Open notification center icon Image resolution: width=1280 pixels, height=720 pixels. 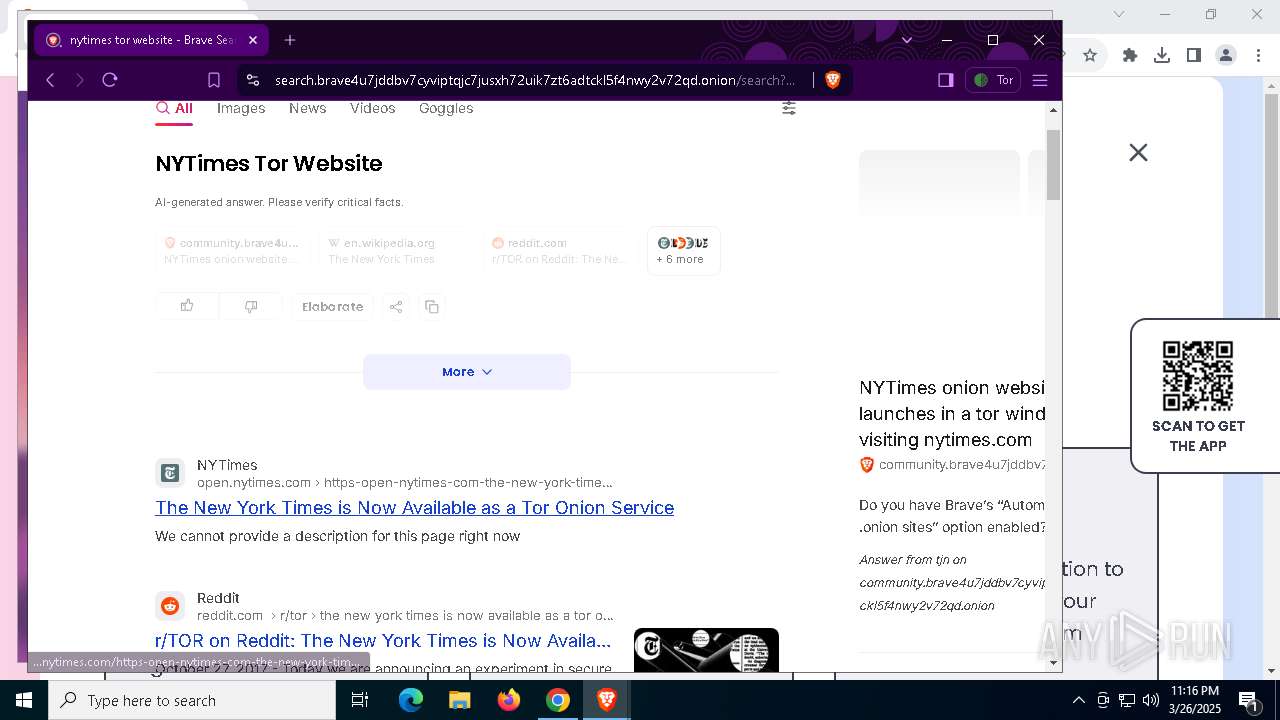(1249, 700)
